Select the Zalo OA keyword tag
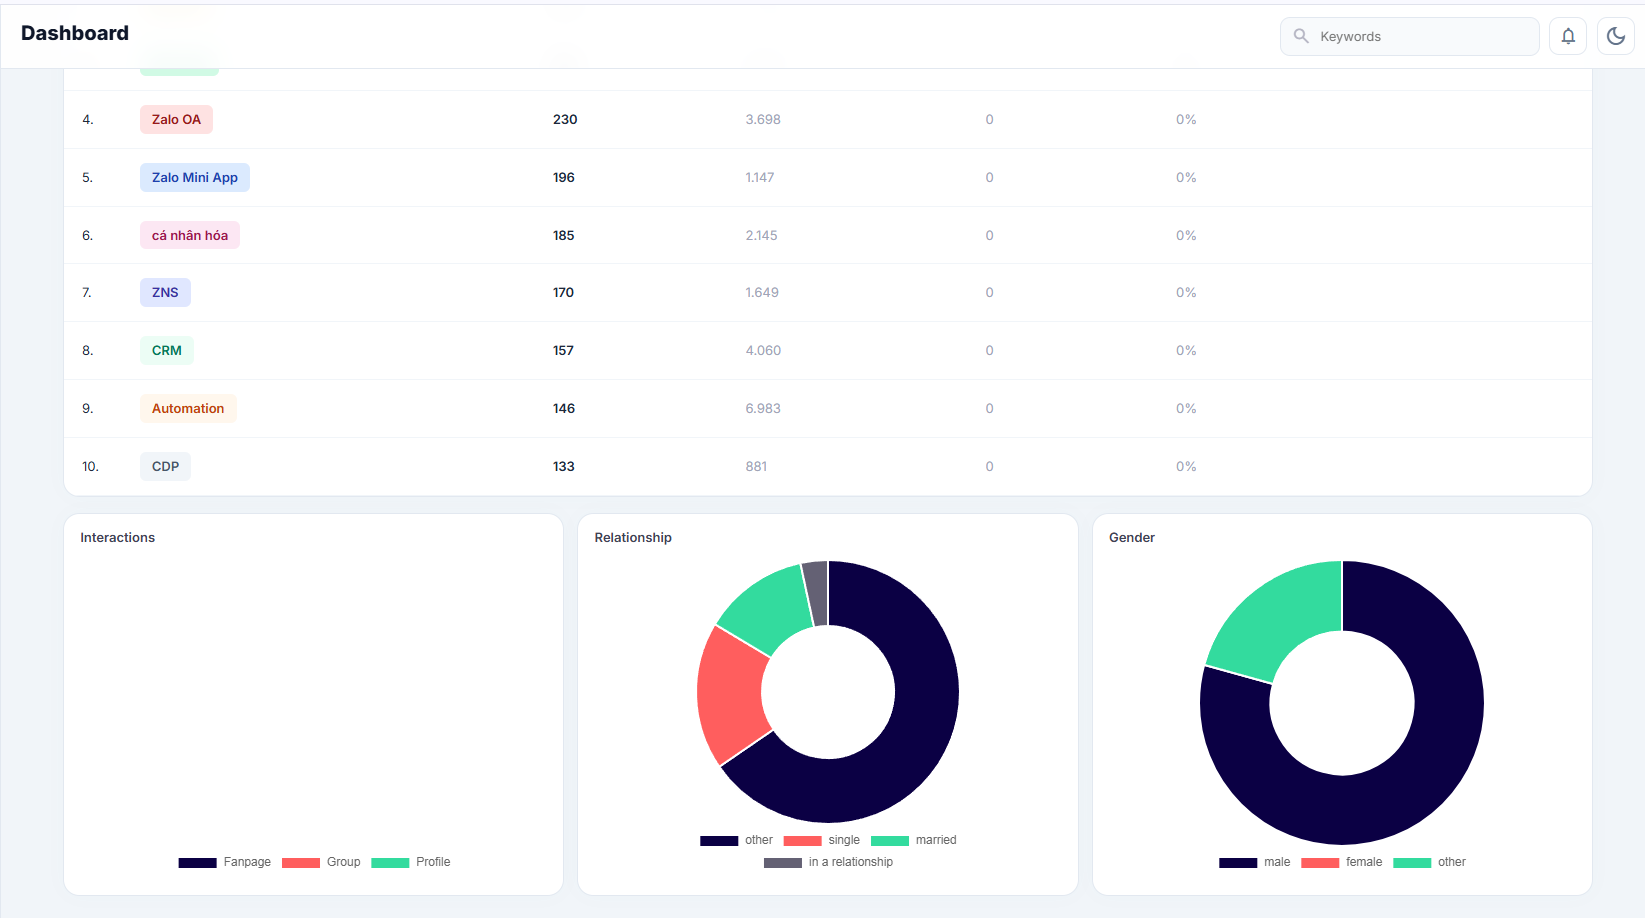 point(176,119)
